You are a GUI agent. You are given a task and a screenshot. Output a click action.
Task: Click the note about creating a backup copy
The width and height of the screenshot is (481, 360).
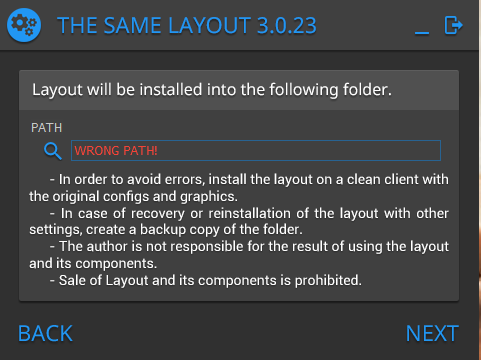click(x=239, y=221)
